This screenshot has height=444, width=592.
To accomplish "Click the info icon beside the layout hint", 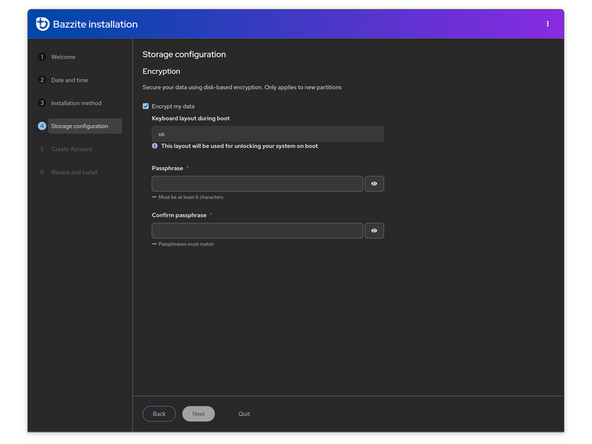I will tap(155, 146).
